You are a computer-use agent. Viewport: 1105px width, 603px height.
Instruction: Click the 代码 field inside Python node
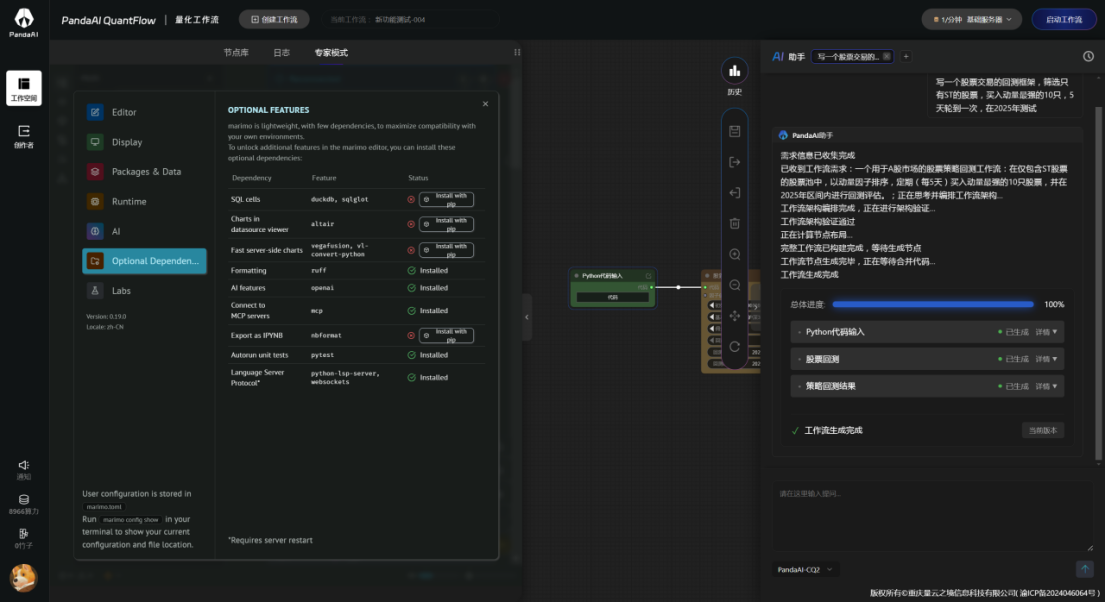[x=612, y=297]
